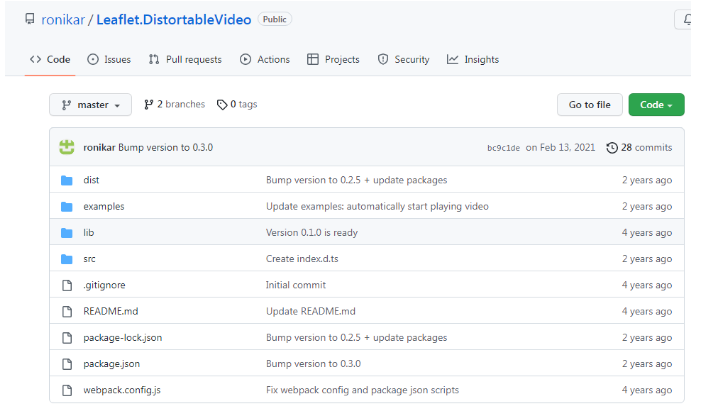Open the dist folder
Image resolution: width=703 pixels, height=407 pixels.
coord(91,180)
